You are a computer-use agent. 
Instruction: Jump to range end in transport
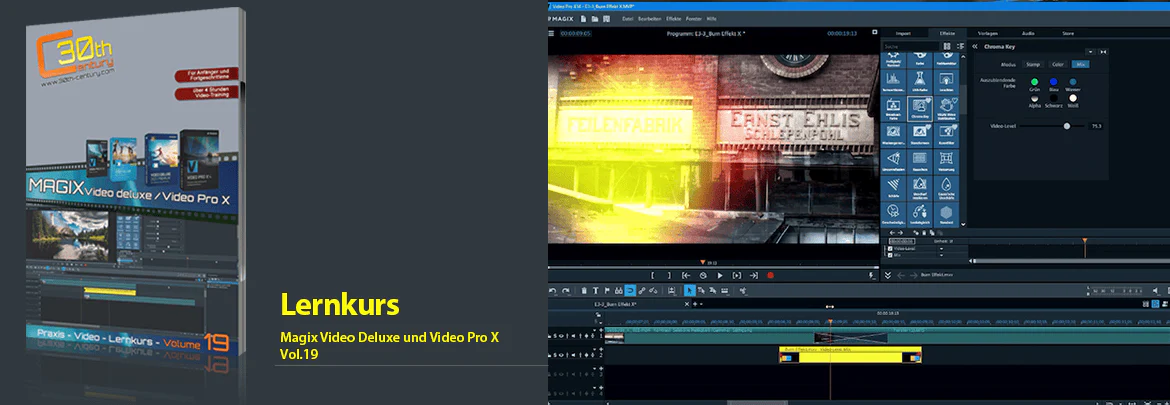point(754,275)
